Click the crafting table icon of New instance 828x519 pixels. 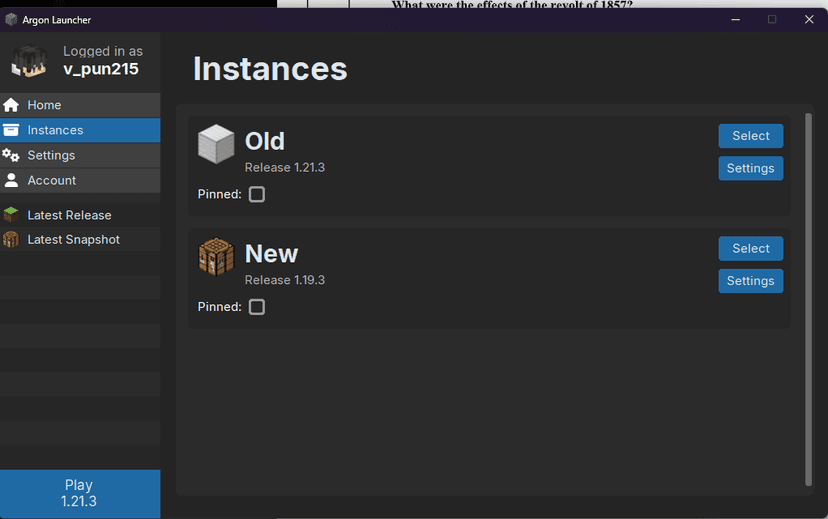pos(215,257)
